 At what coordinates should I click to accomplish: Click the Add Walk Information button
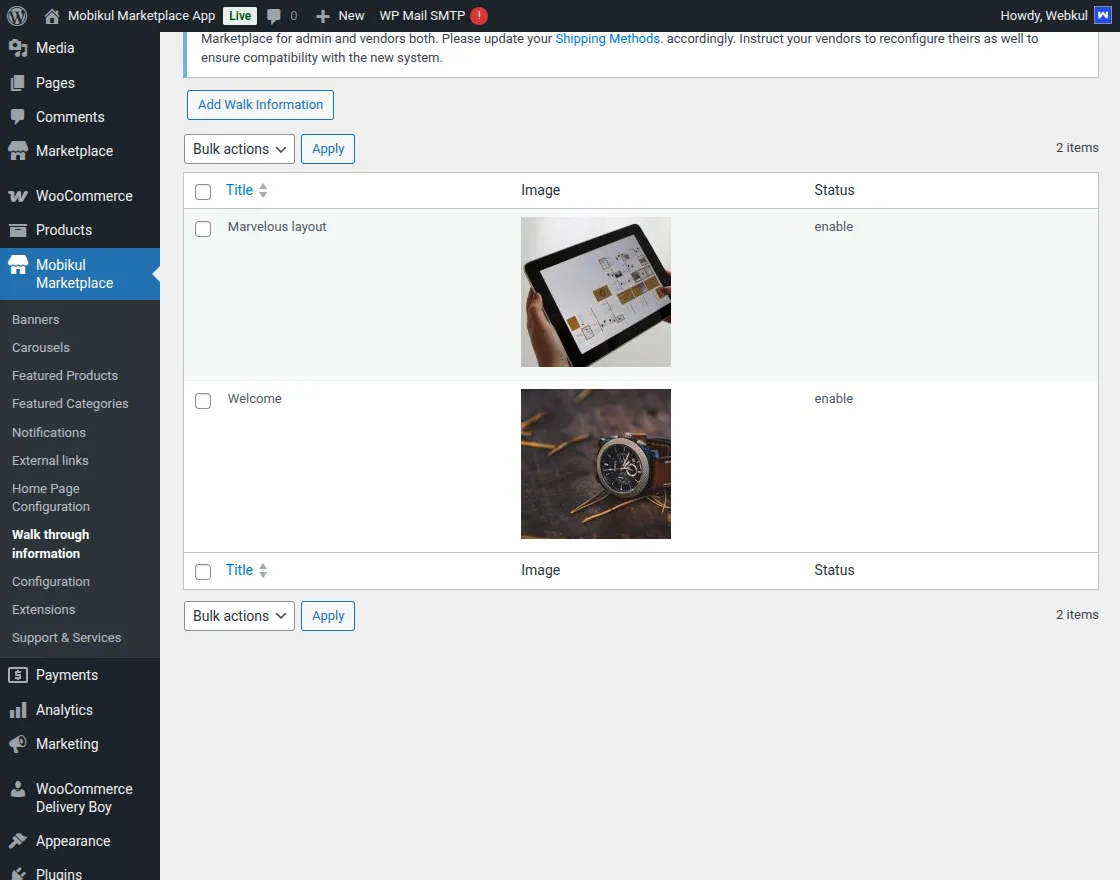(x=259, y=104)
